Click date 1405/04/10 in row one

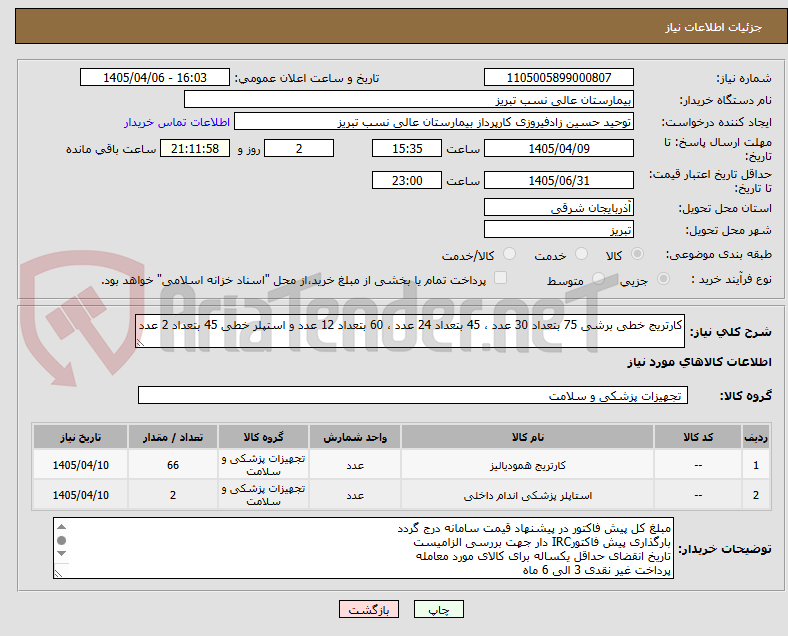pyautogui.click(x=80, y=465)
